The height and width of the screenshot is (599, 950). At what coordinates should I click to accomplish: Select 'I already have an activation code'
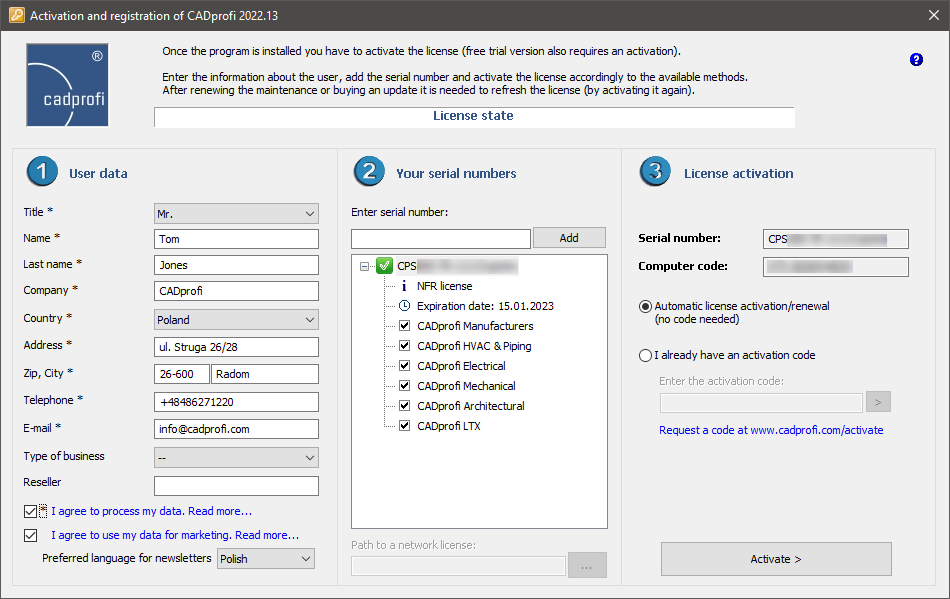click(x=645, y=355)
